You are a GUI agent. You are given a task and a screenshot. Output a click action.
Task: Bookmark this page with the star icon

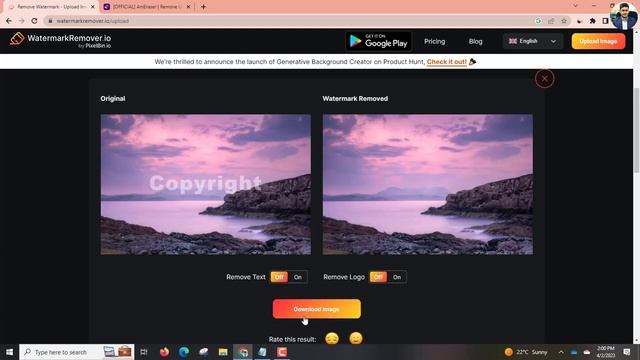pyautogui.click(x=564, y=21)
